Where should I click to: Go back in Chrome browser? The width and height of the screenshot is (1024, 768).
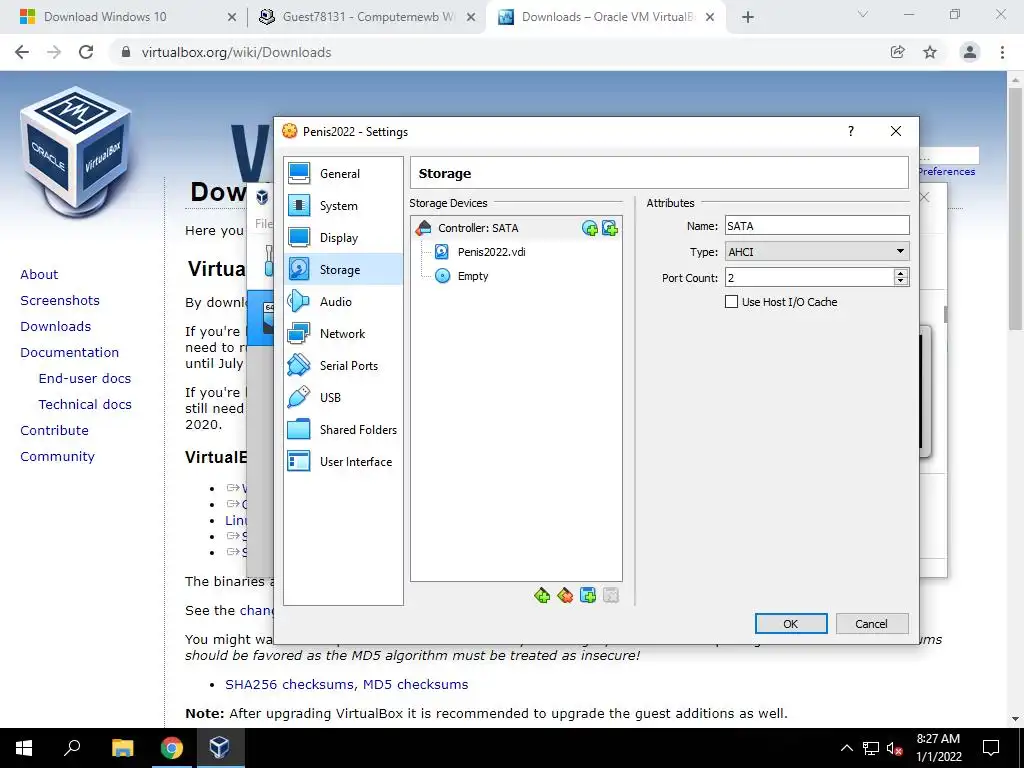[22, 52]
